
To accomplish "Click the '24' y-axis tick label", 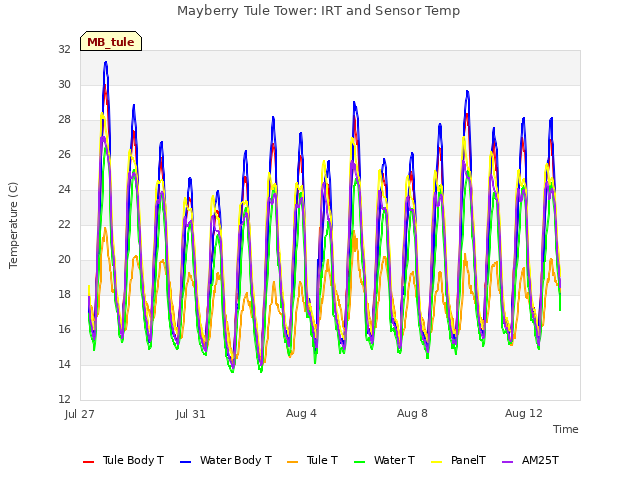I will click(64, 189).
